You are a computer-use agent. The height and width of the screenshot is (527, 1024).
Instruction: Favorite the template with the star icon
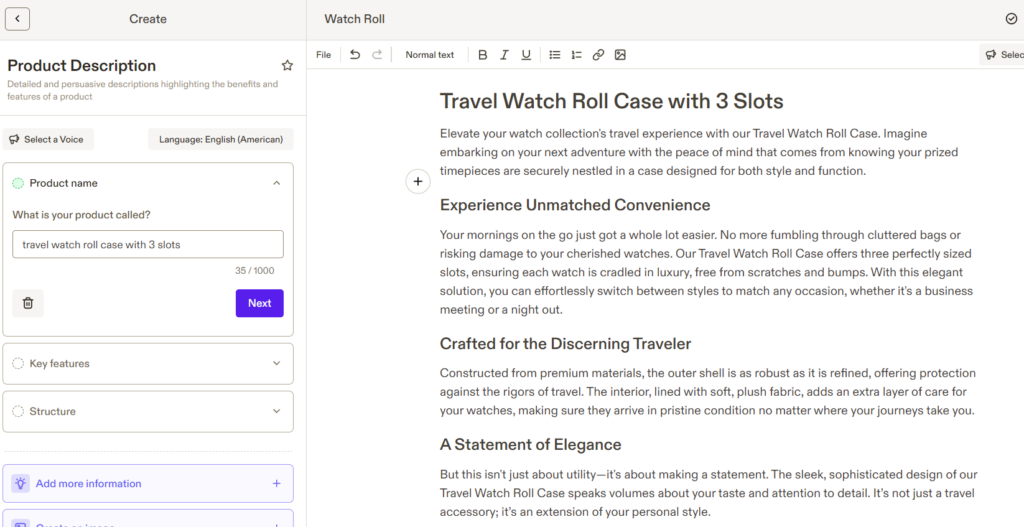(287, 66)
